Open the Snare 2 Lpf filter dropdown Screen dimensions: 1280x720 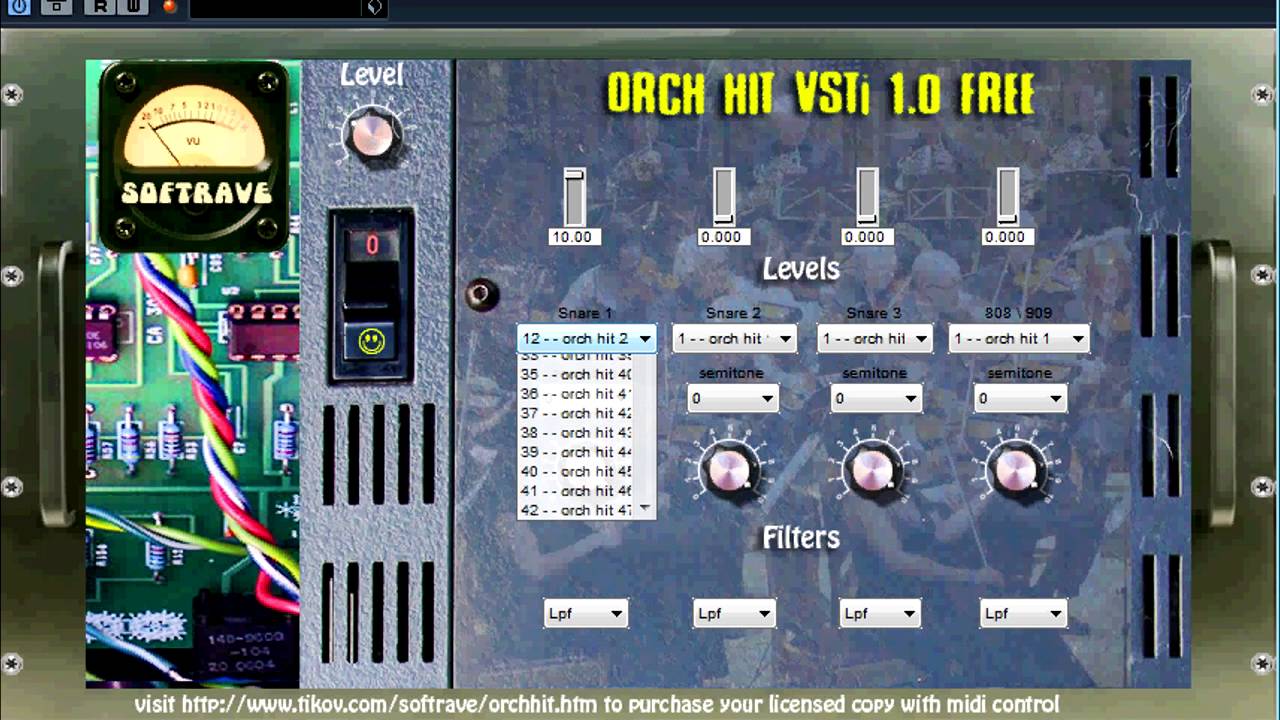734,614
